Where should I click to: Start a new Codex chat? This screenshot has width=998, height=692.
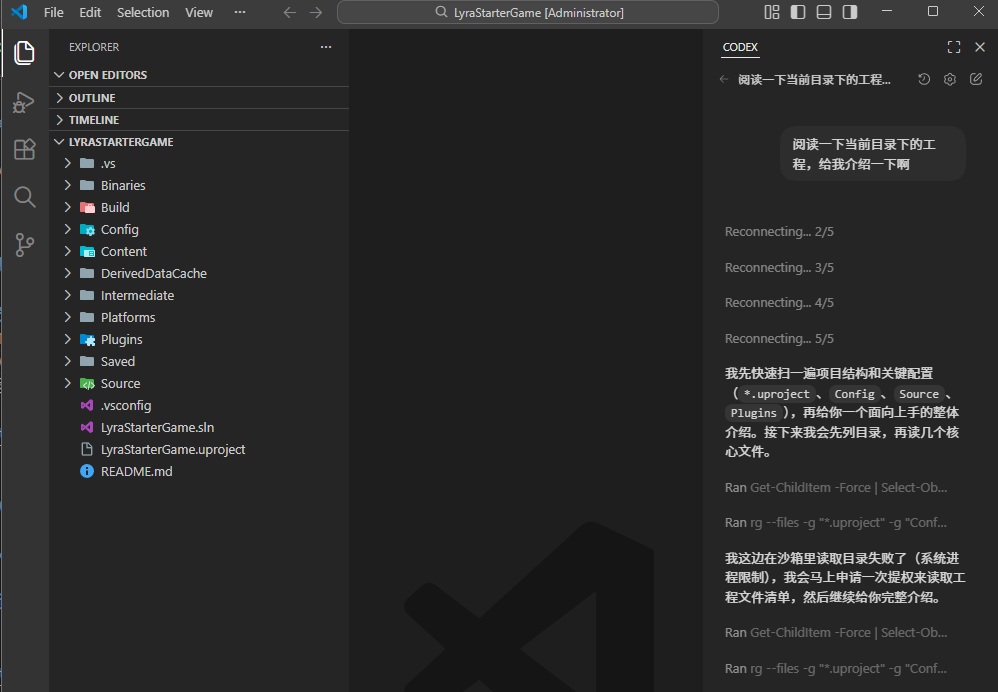976,80
